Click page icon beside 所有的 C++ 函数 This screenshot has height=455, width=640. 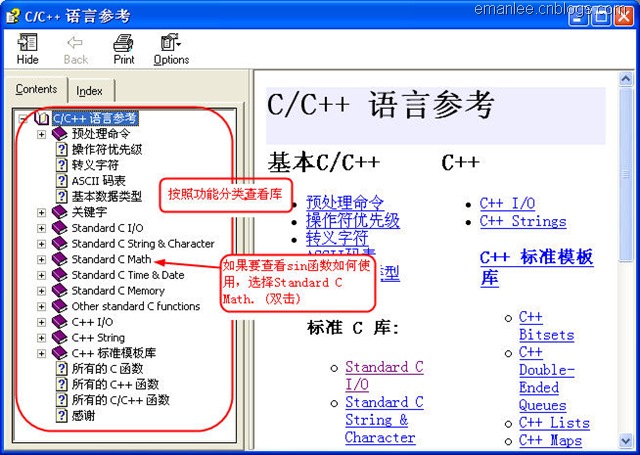pyautogui.click(x=61, y=384)
